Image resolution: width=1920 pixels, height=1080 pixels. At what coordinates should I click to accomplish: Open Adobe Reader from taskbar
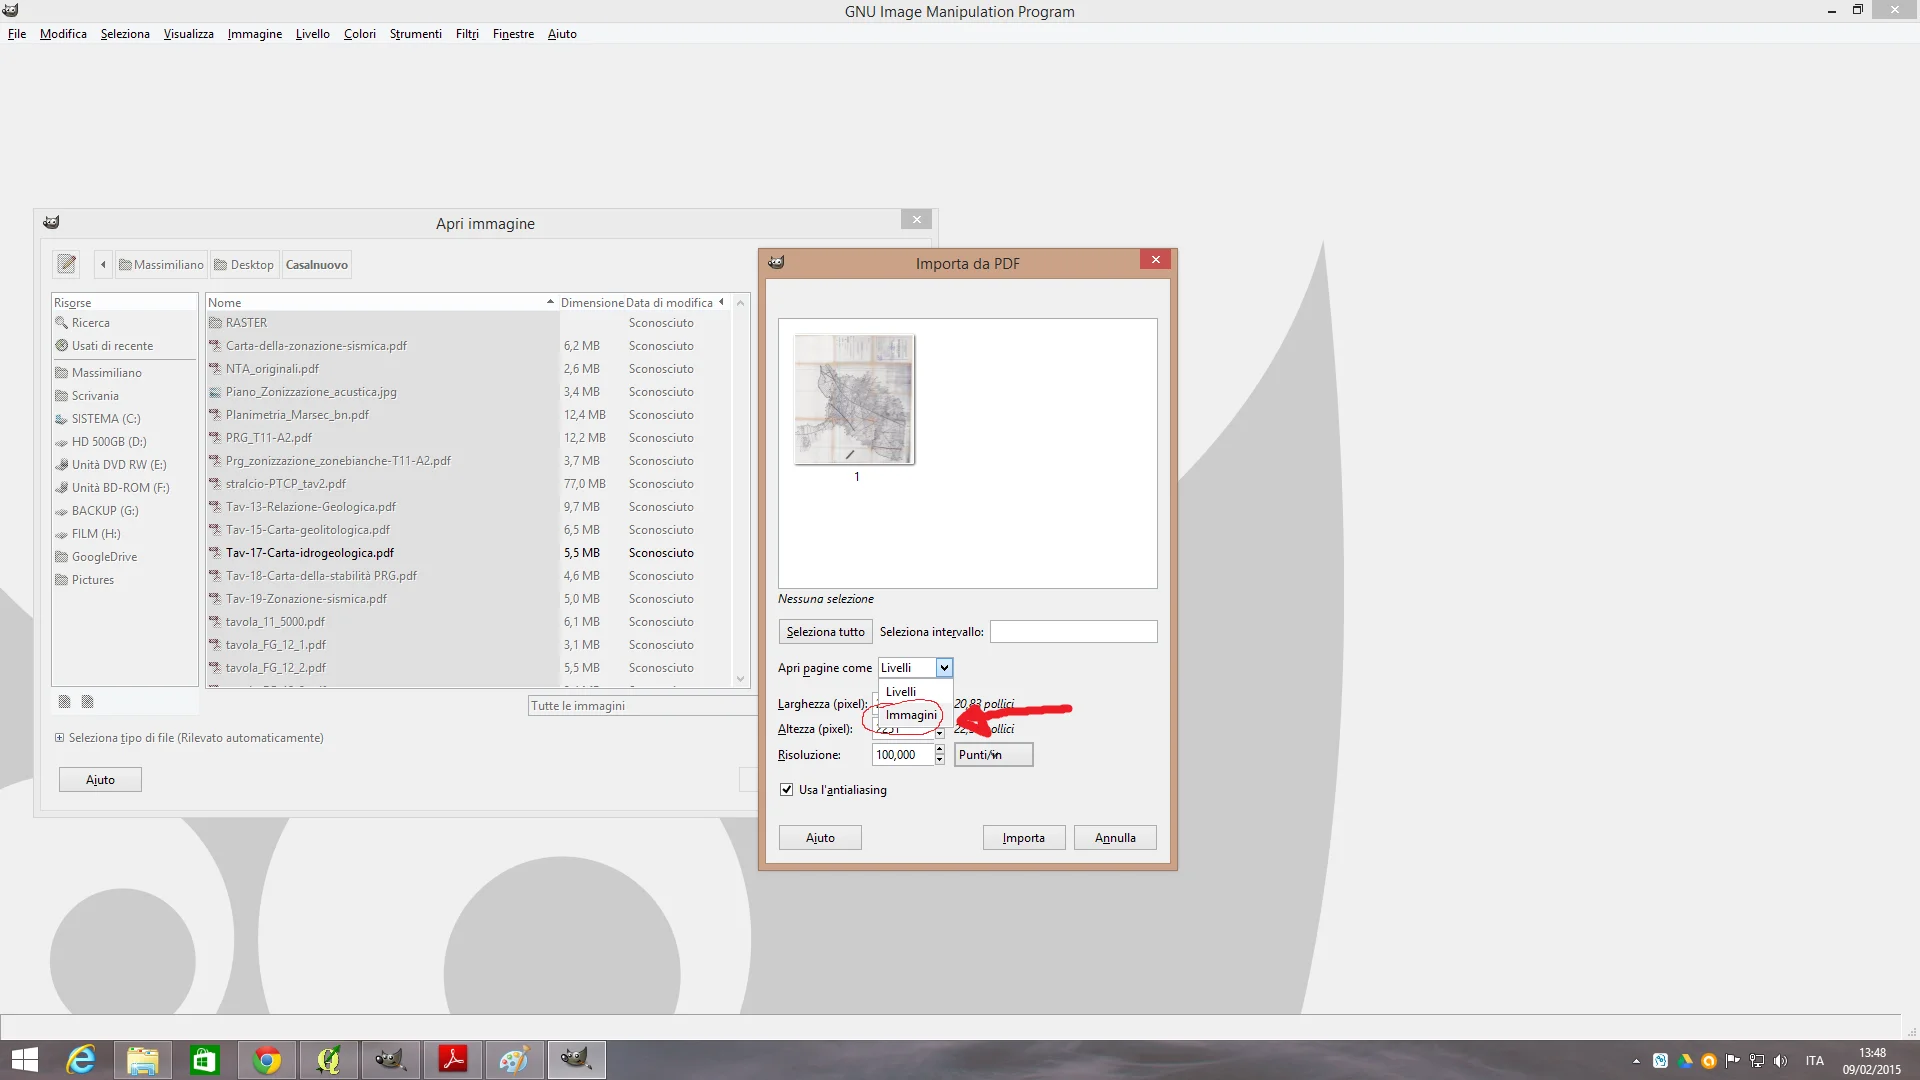tap(452, 1060)
